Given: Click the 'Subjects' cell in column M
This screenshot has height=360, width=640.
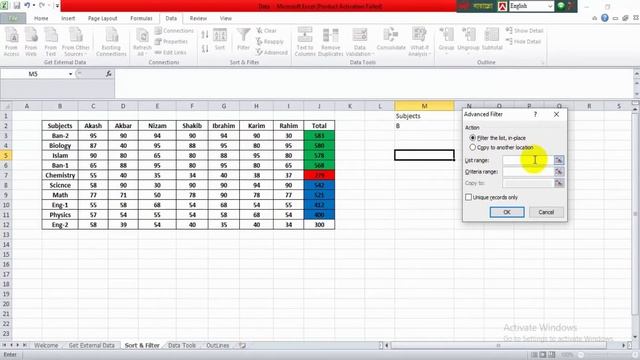Looking at the screenshot, I should click(x=424, y=116).
